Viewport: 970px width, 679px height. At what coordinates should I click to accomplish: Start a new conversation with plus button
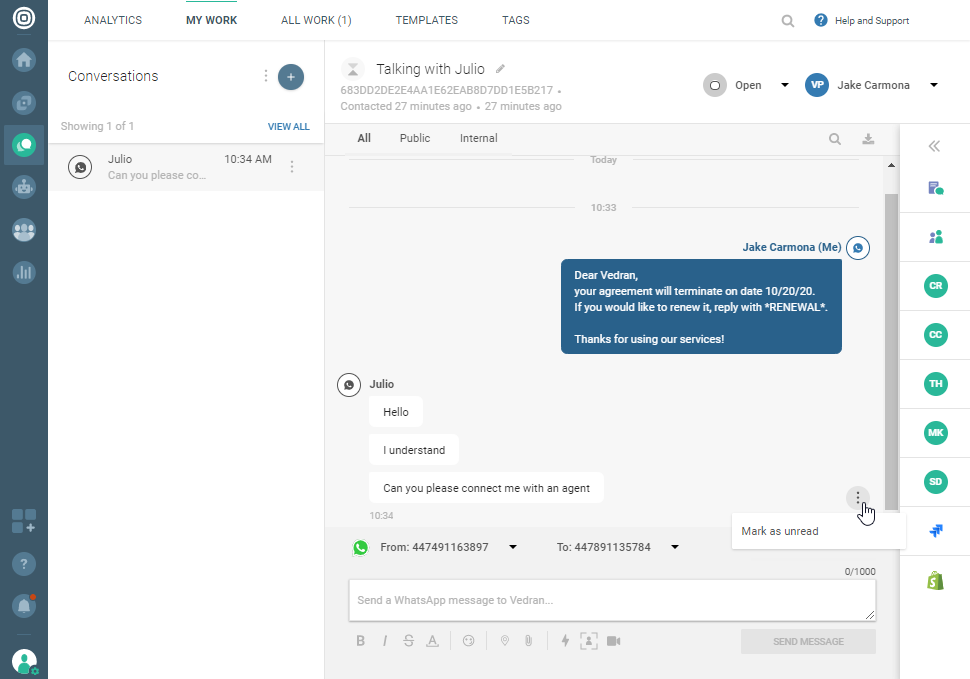pyautogui.click(x=291, y=76)
